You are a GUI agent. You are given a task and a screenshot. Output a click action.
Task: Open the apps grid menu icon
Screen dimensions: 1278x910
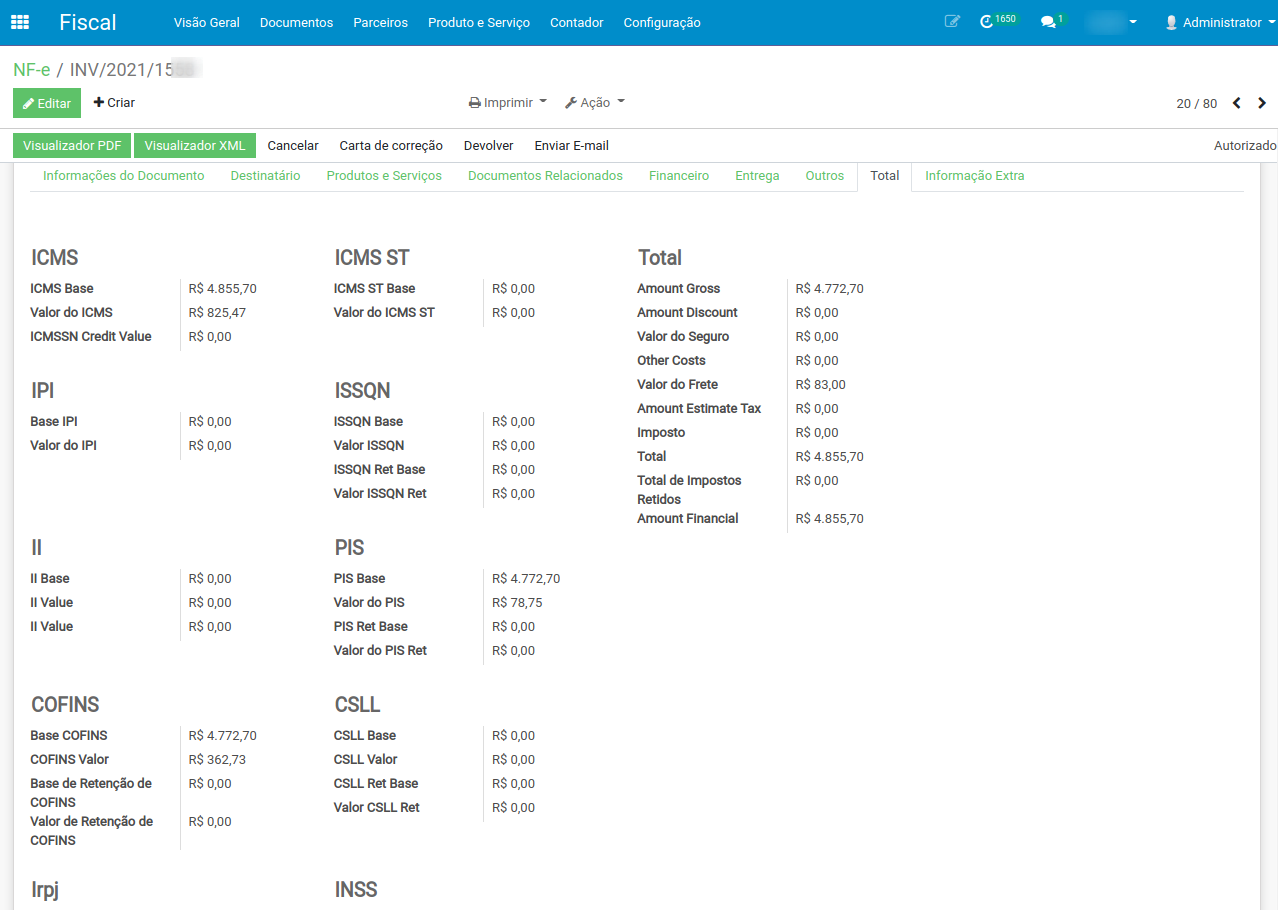[x=20, y=22]
